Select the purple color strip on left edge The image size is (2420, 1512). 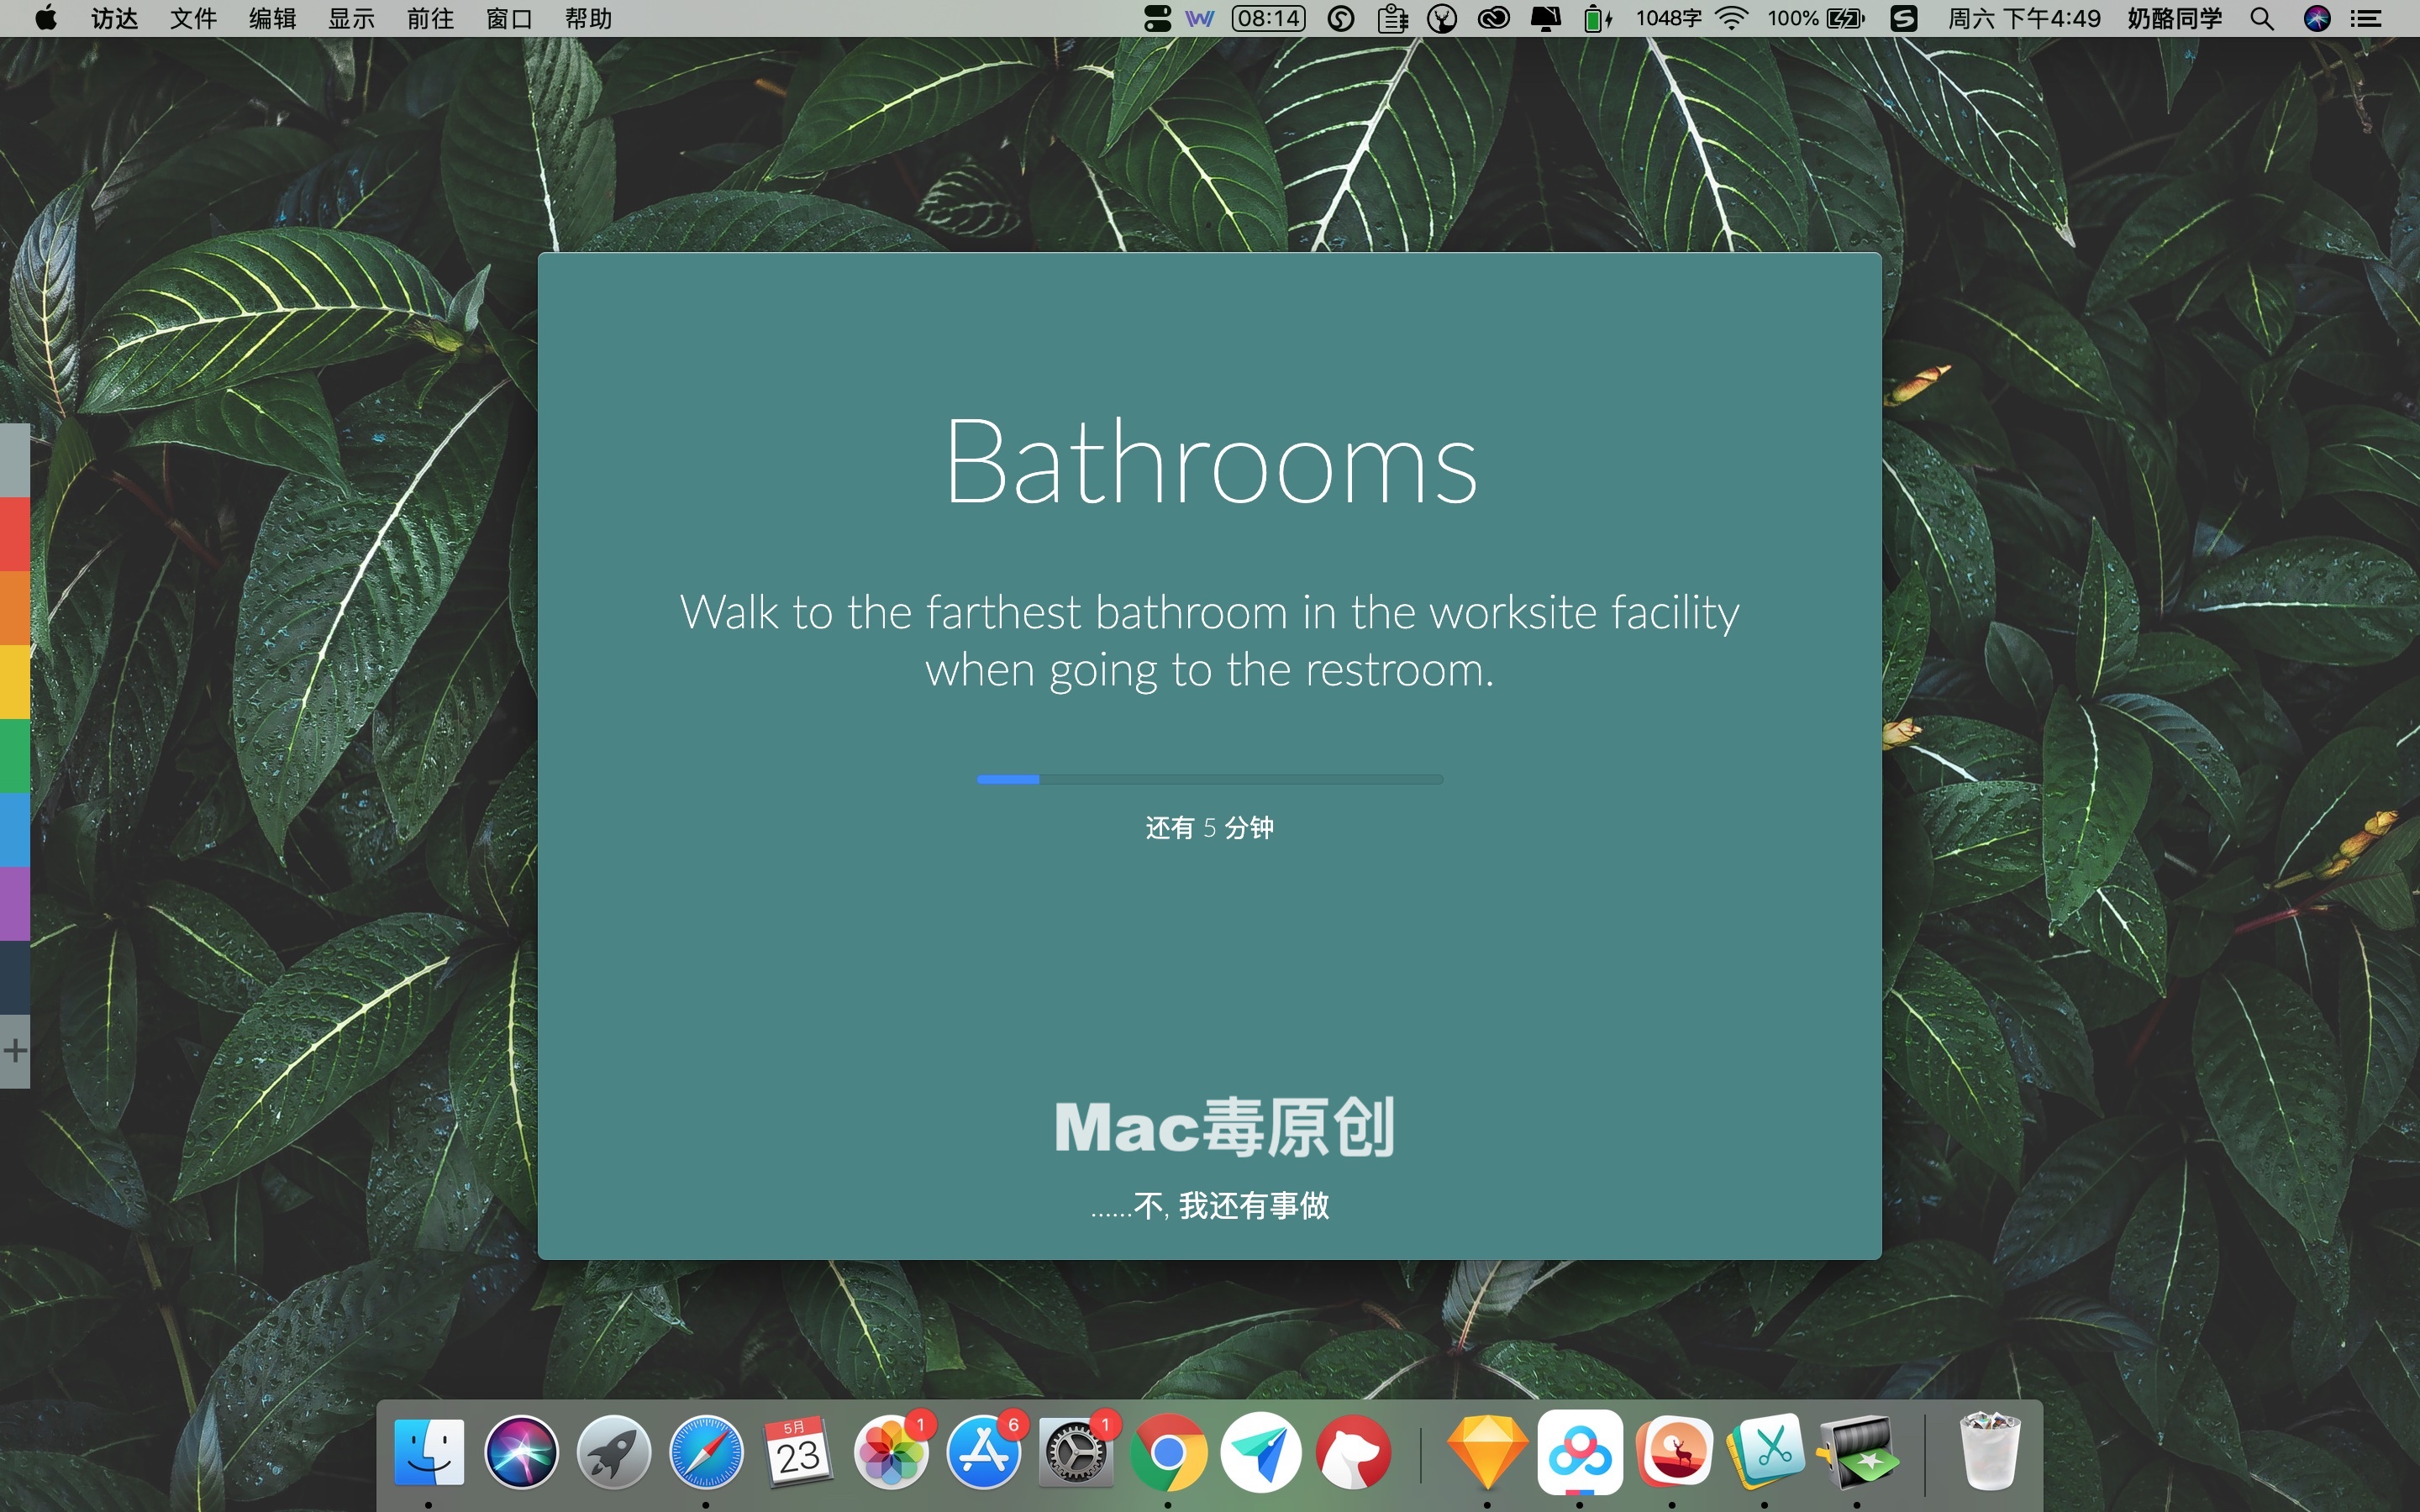click(x=14, y=904)
